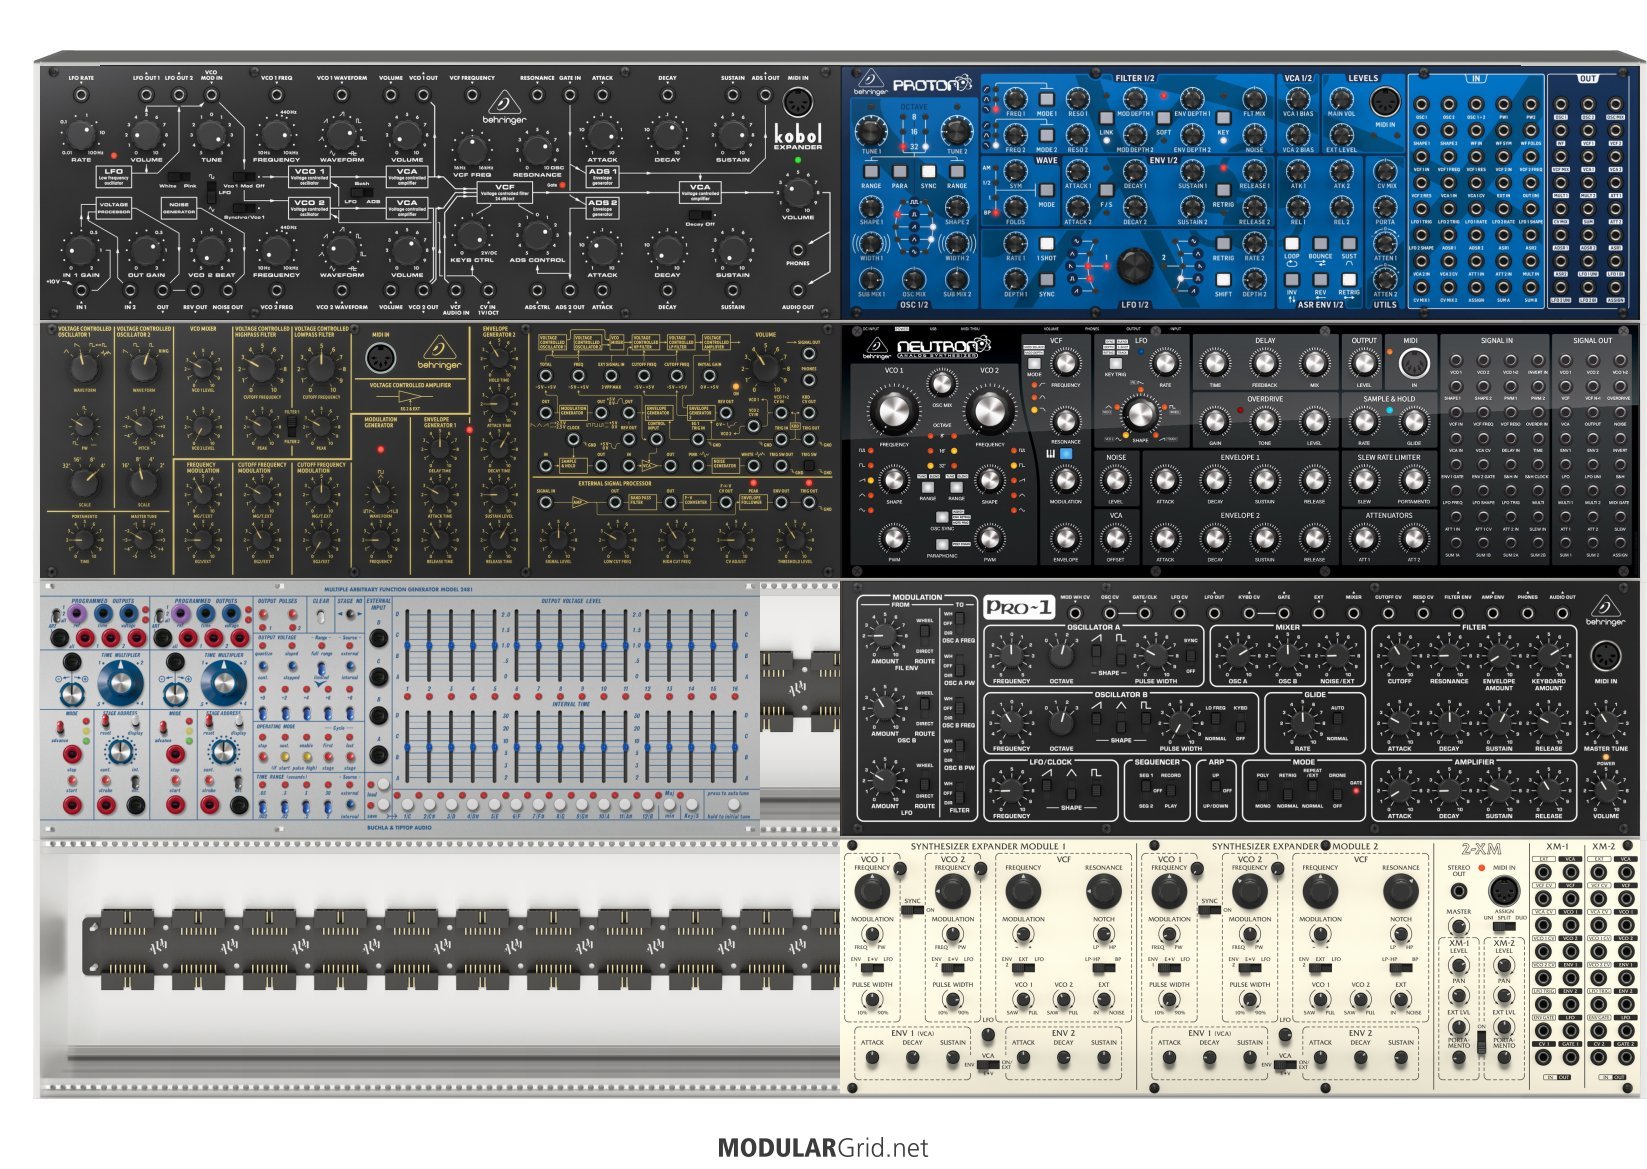Toggle the Pro-1 Oscillator A SYNC switch
The image size is (1647, 1169).
point(1191,655)
